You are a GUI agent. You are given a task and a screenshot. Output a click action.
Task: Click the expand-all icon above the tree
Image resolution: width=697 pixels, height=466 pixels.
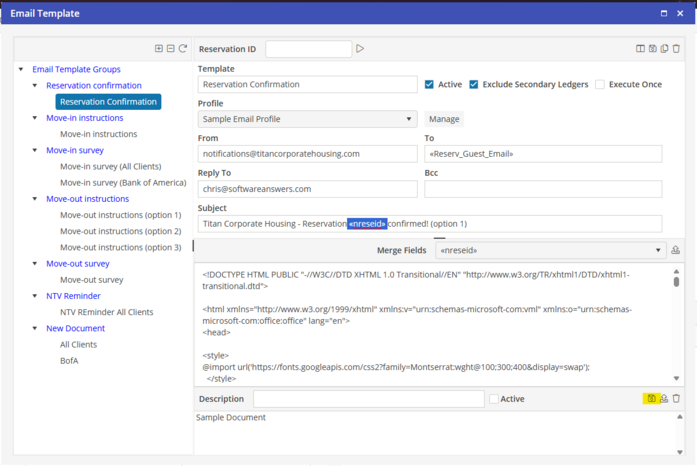pyautogui.click(x=158, y=49)
